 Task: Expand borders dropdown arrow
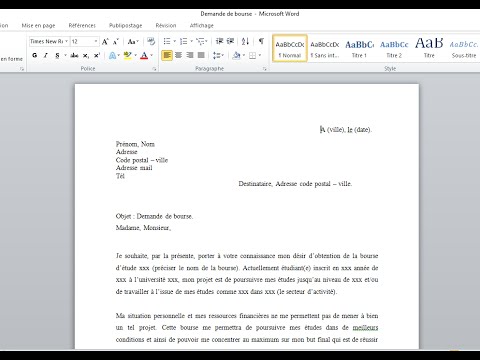pos(260,55)
